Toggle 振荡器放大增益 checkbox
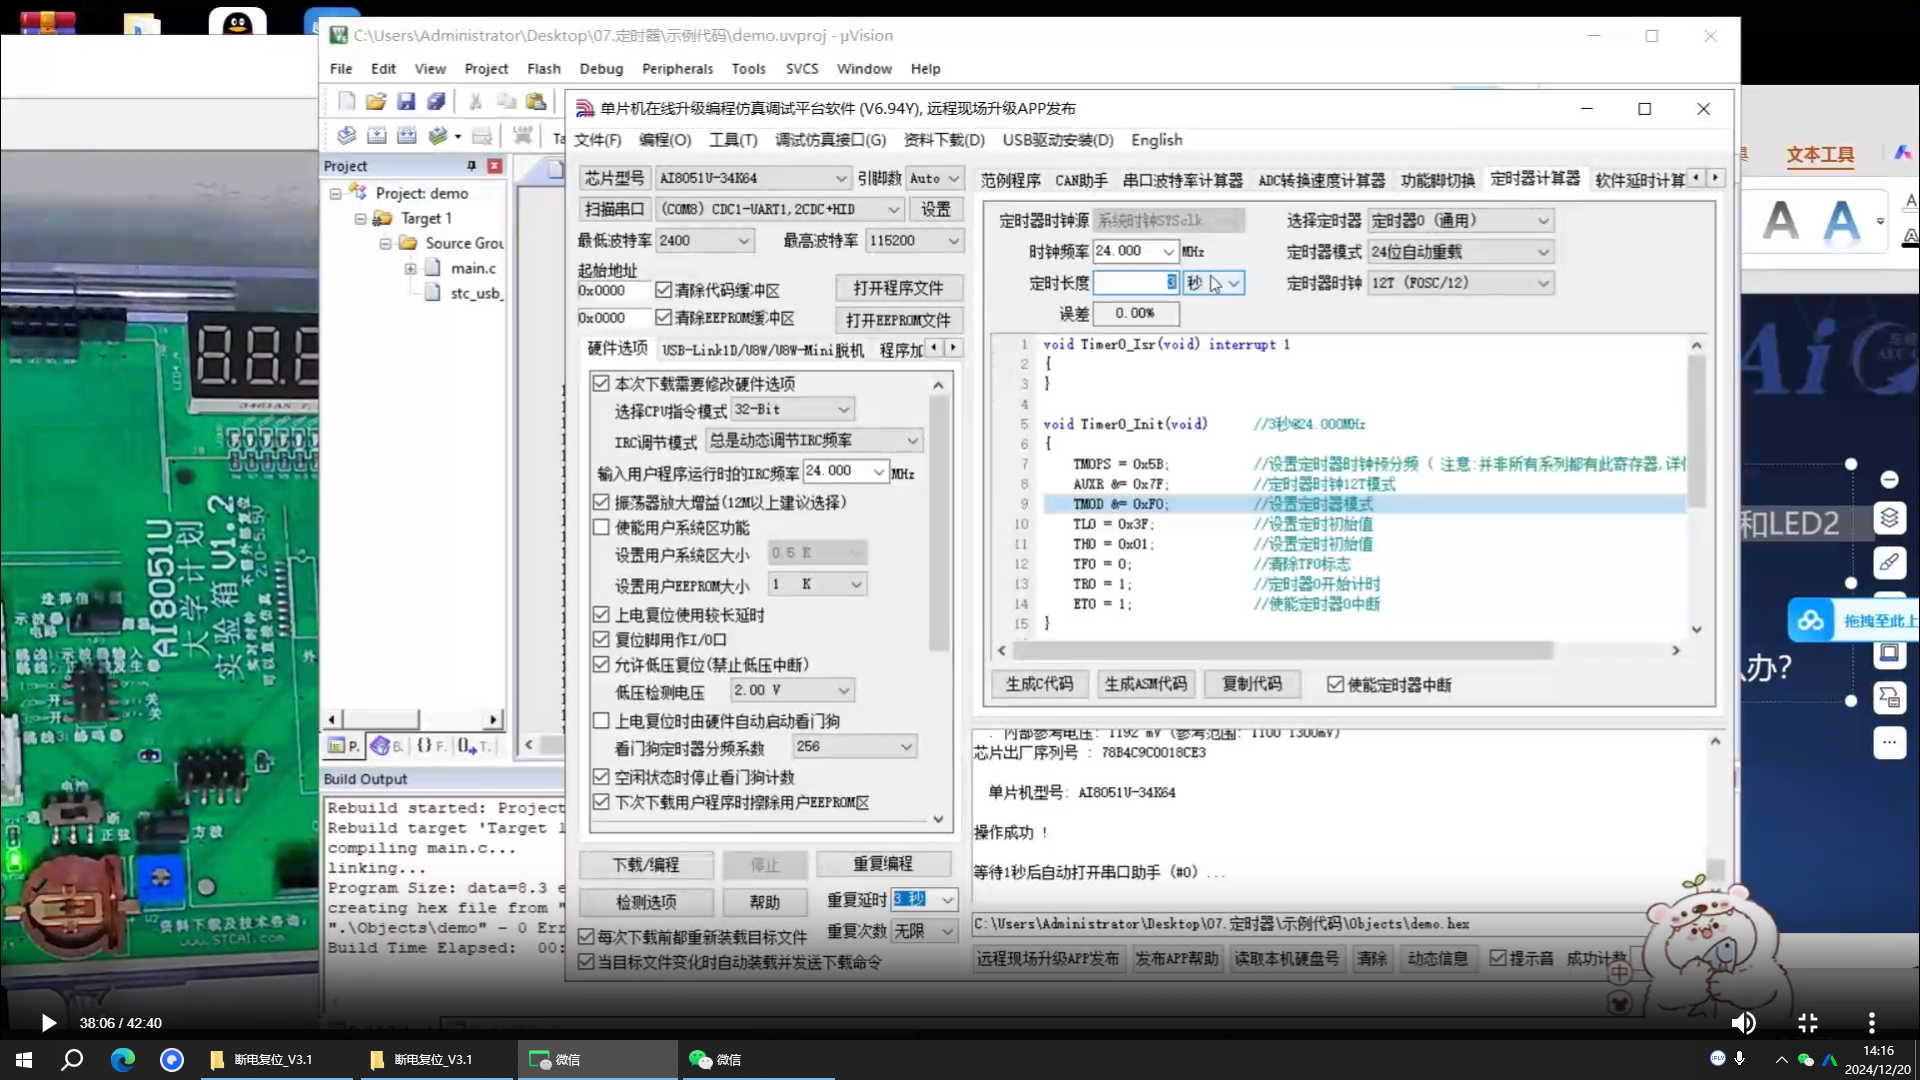 [x=601, y=502]
